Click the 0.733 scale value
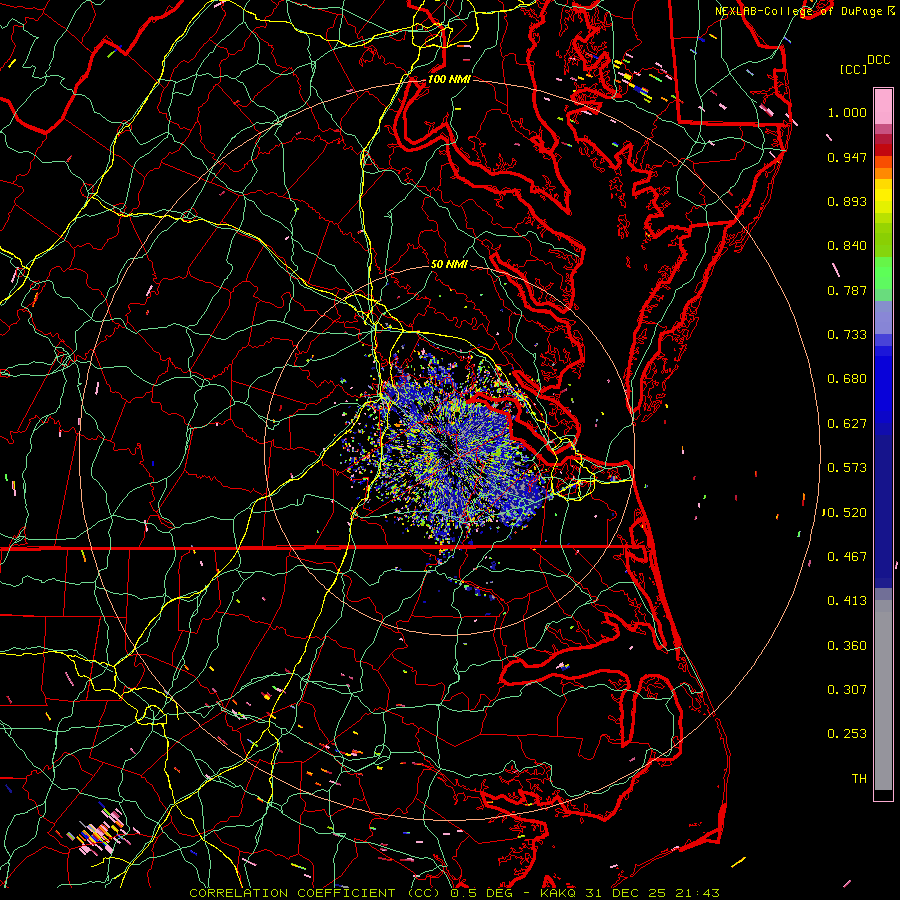Image resolution: width=900 pixels, height=900 pixels. point(847,335)
